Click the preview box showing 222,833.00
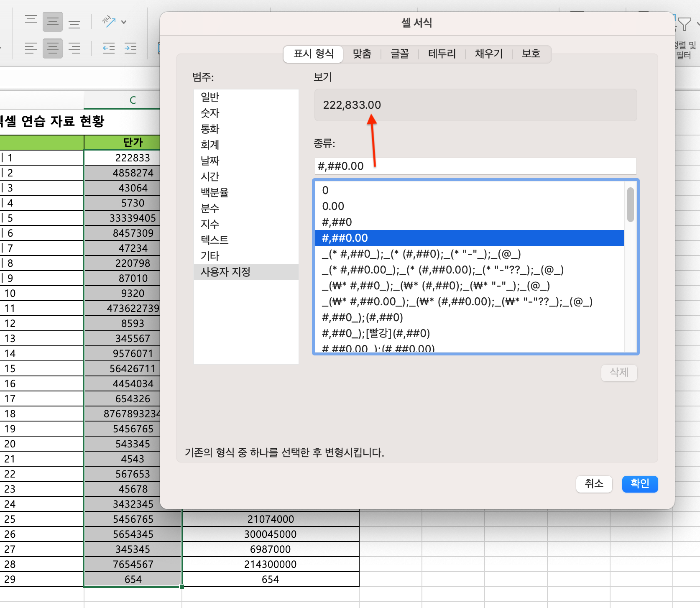700x608 pixels. (x=475, y=105)
